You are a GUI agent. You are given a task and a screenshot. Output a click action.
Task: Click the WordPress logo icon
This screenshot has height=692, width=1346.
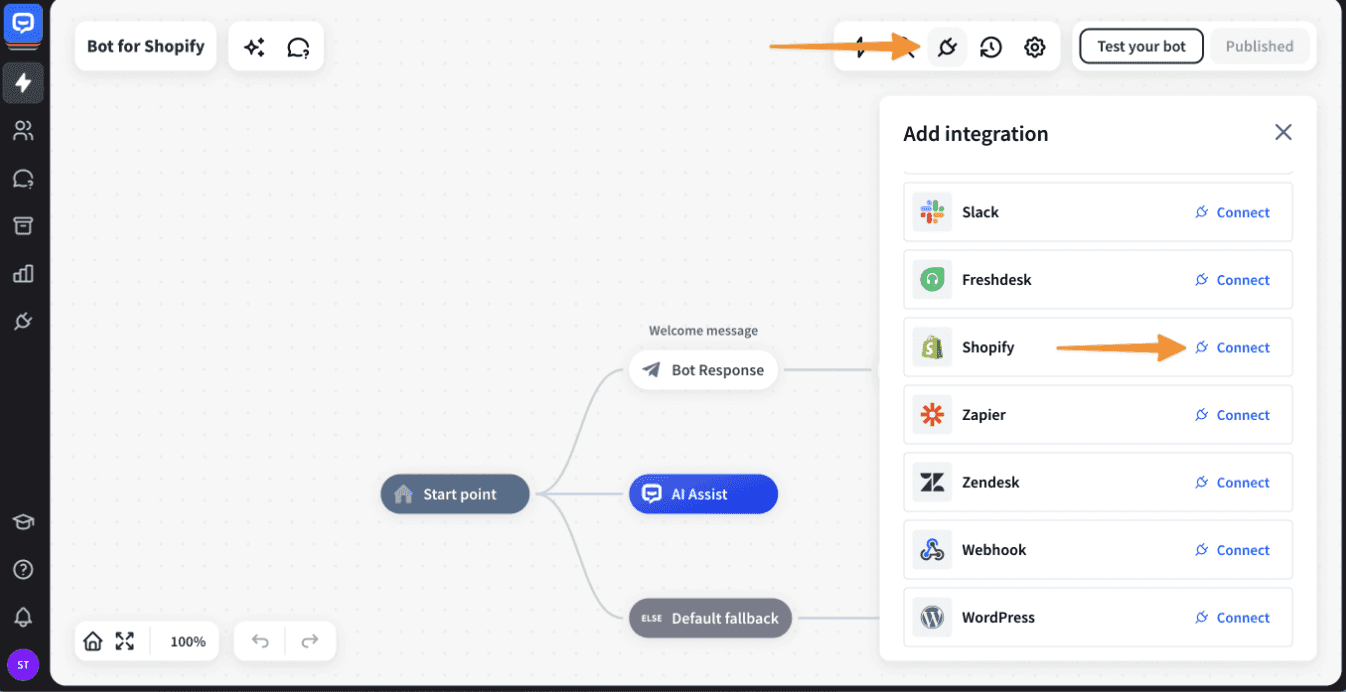click(932, 617)
